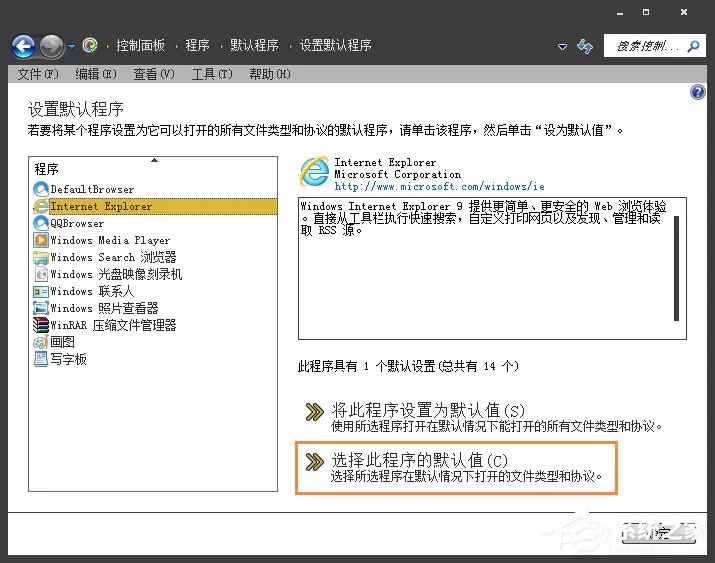Click the WinRAR books icon

[x=41, y=325]
